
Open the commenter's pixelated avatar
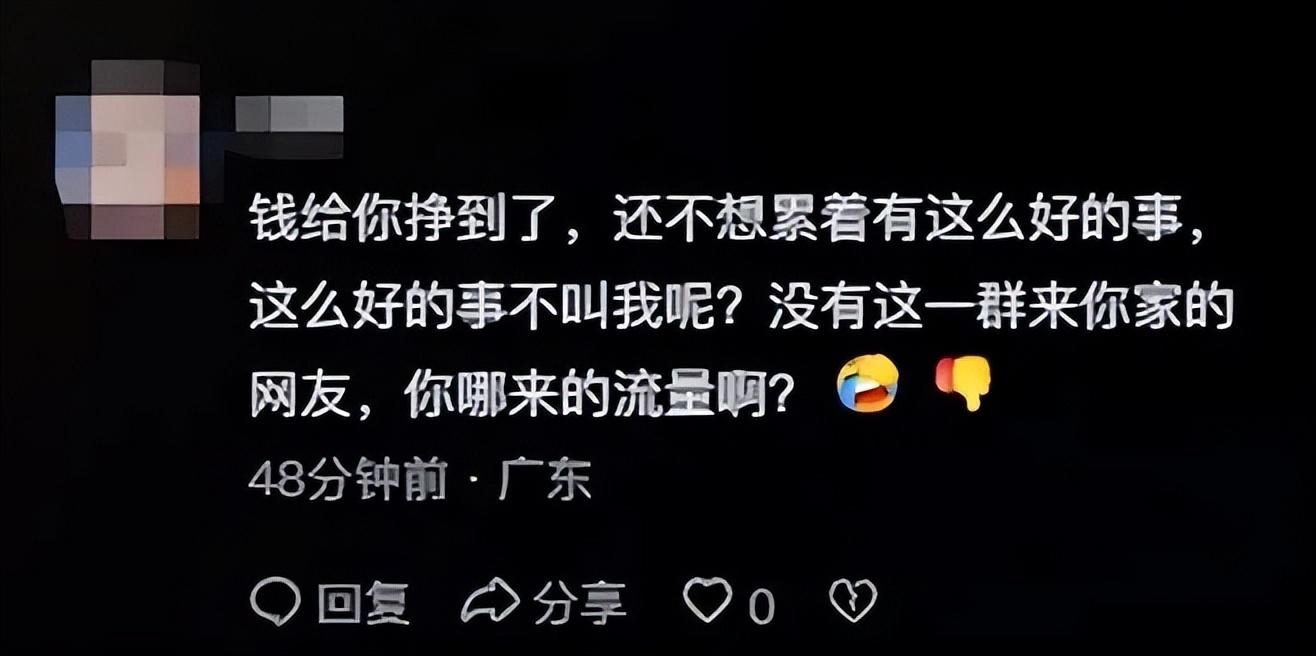tap(126, 150)
